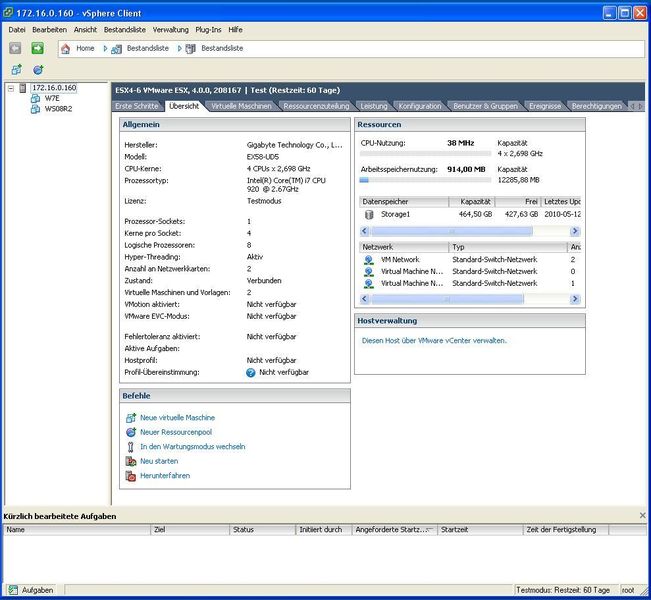Click the VM Network icon

369,259
